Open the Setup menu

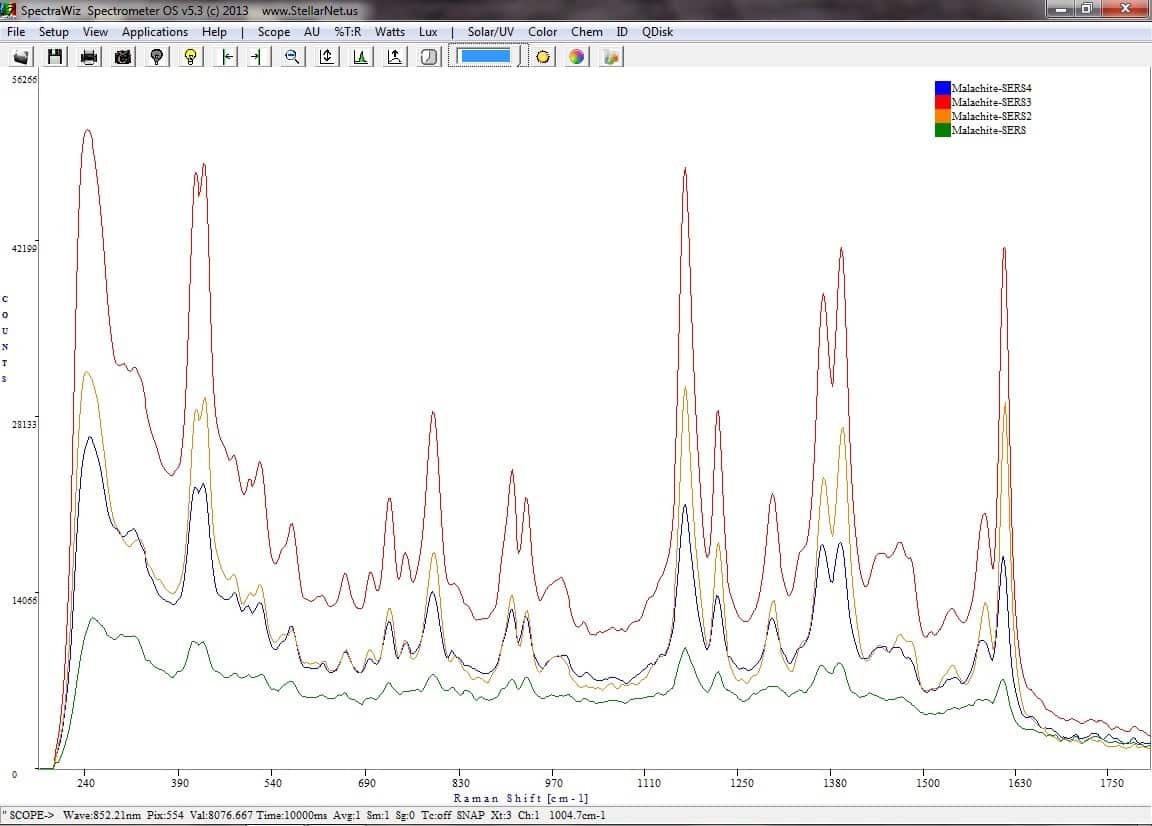54,32
